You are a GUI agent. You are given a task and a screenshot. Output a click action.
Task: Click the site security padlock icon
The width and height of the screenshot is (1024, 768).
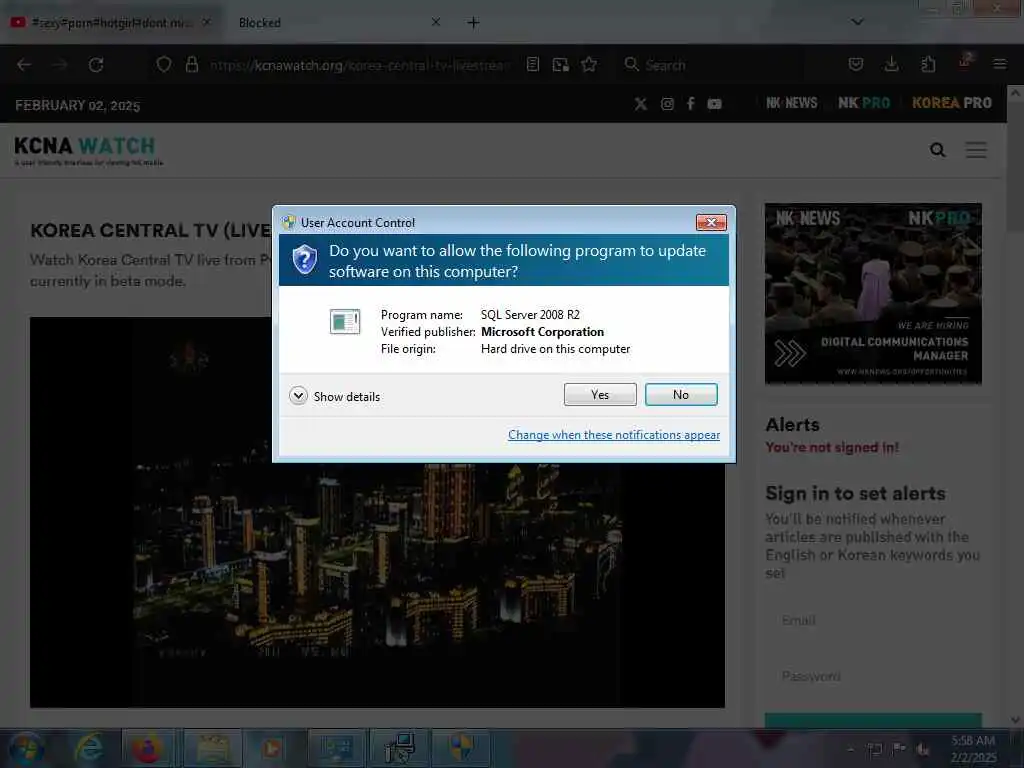coord(191,65)
